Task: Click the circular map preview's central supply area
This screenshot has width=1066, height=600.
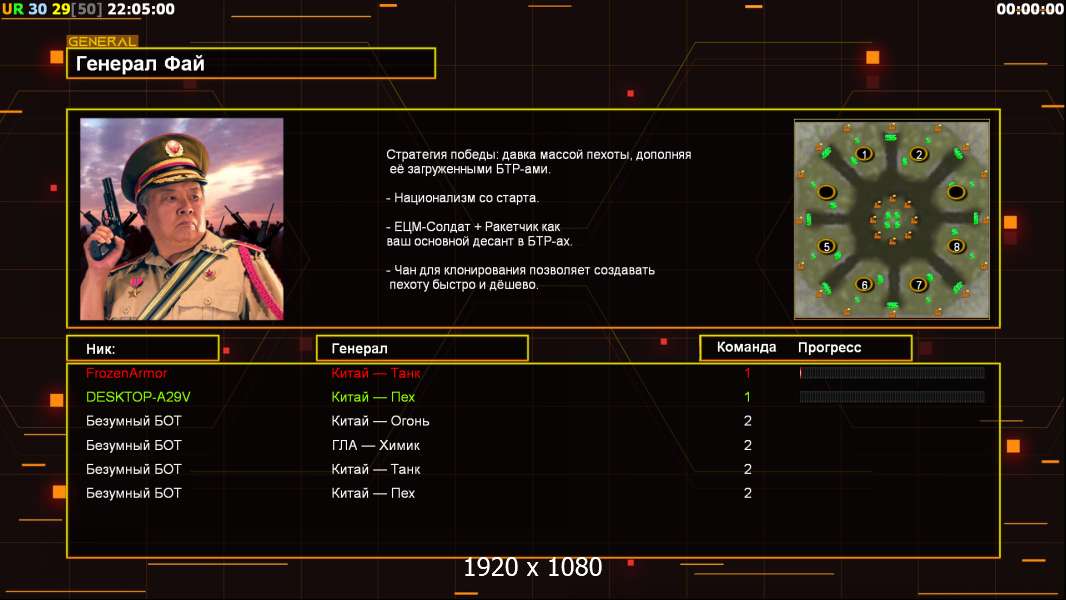Action: (x=892, y=219)
